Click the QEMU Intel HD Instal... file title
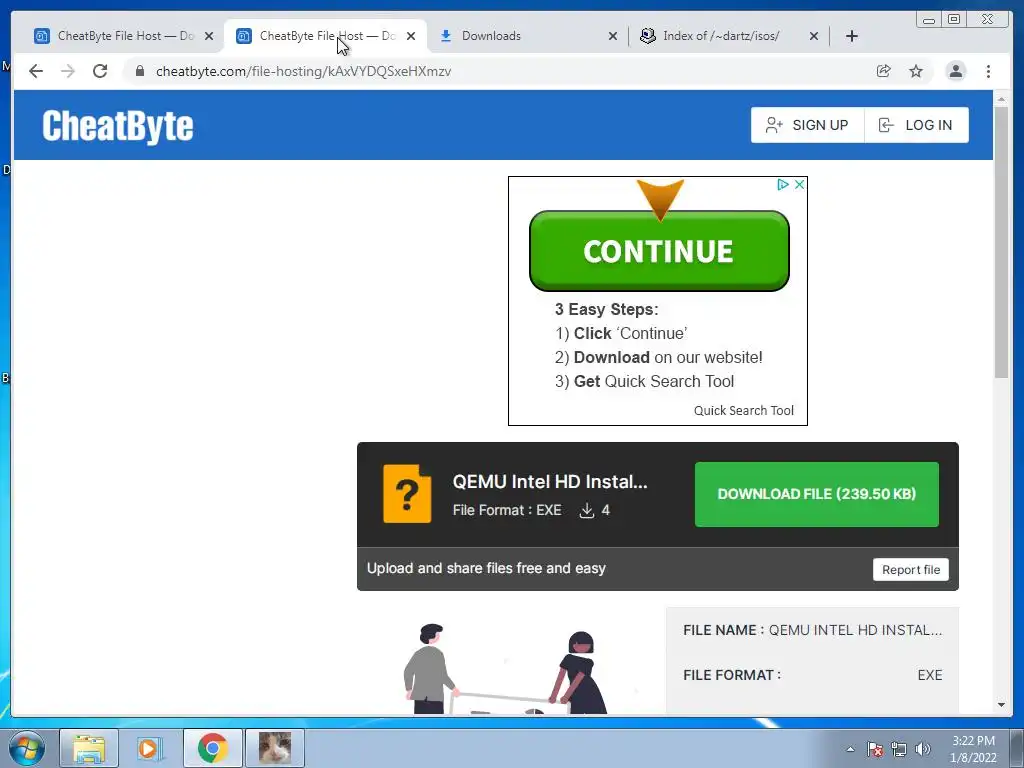The height and width of the screenshot is (768, 1024). (x=550, y=482)
